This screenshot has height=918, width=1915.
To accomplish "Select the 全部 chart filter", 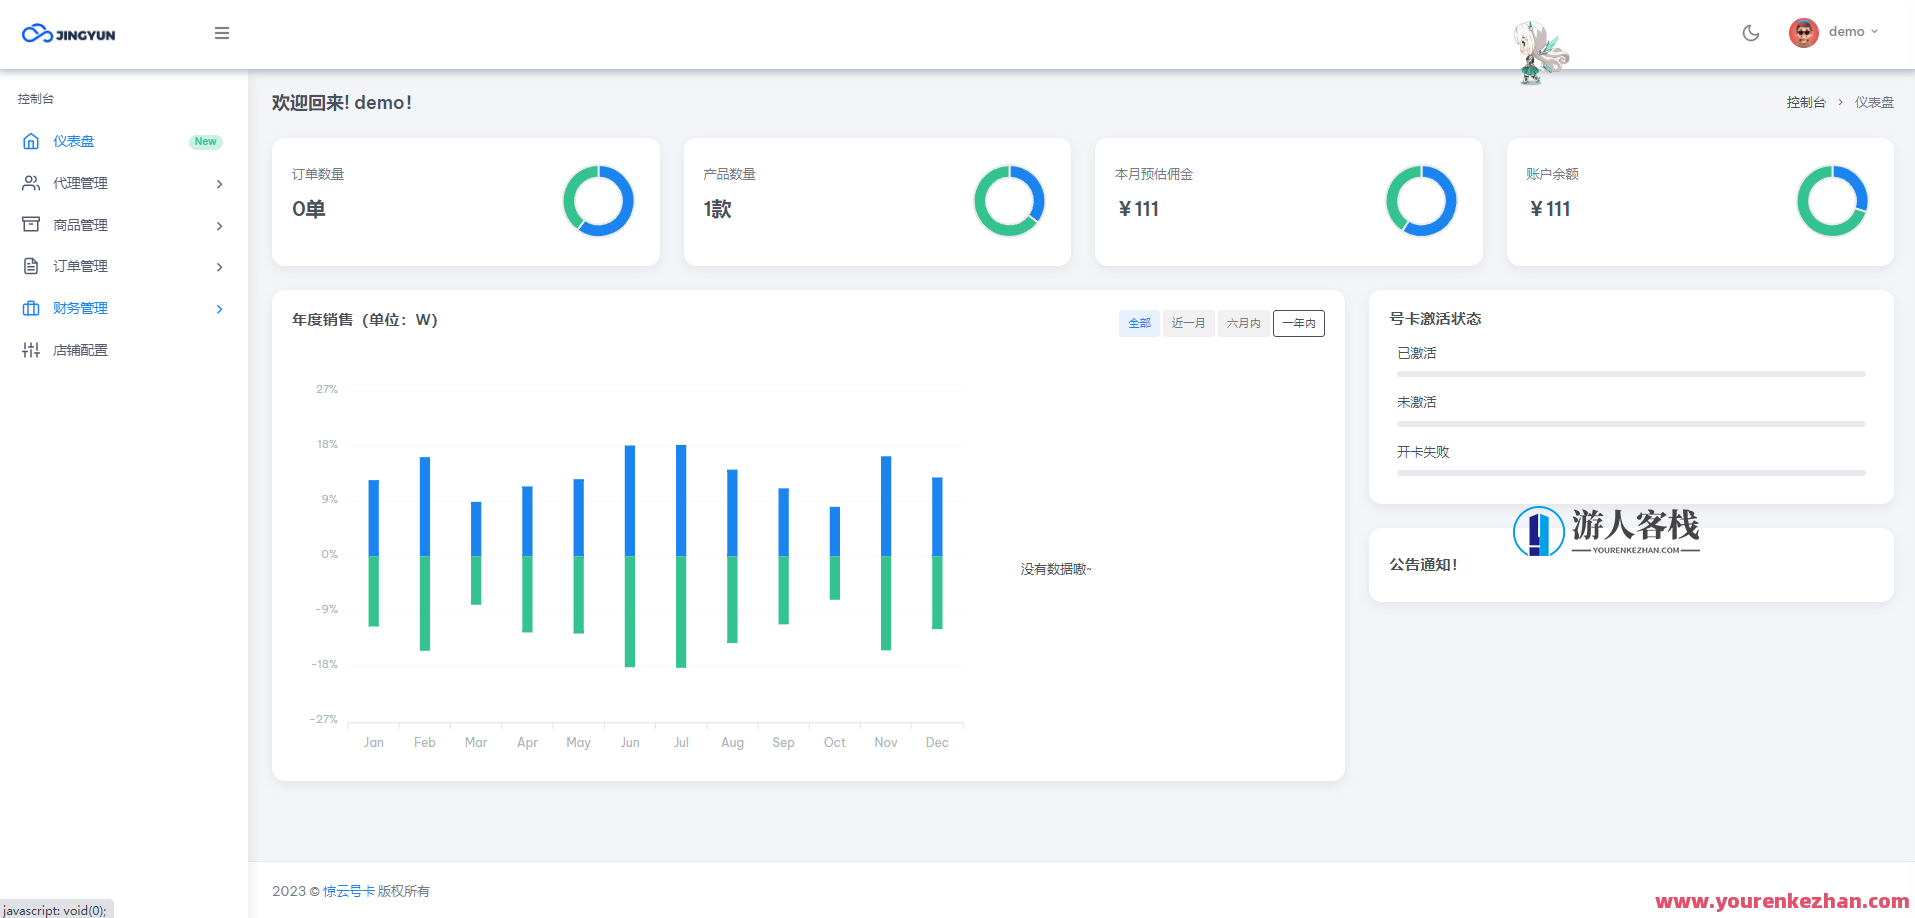I will [x=1139, y=323].
